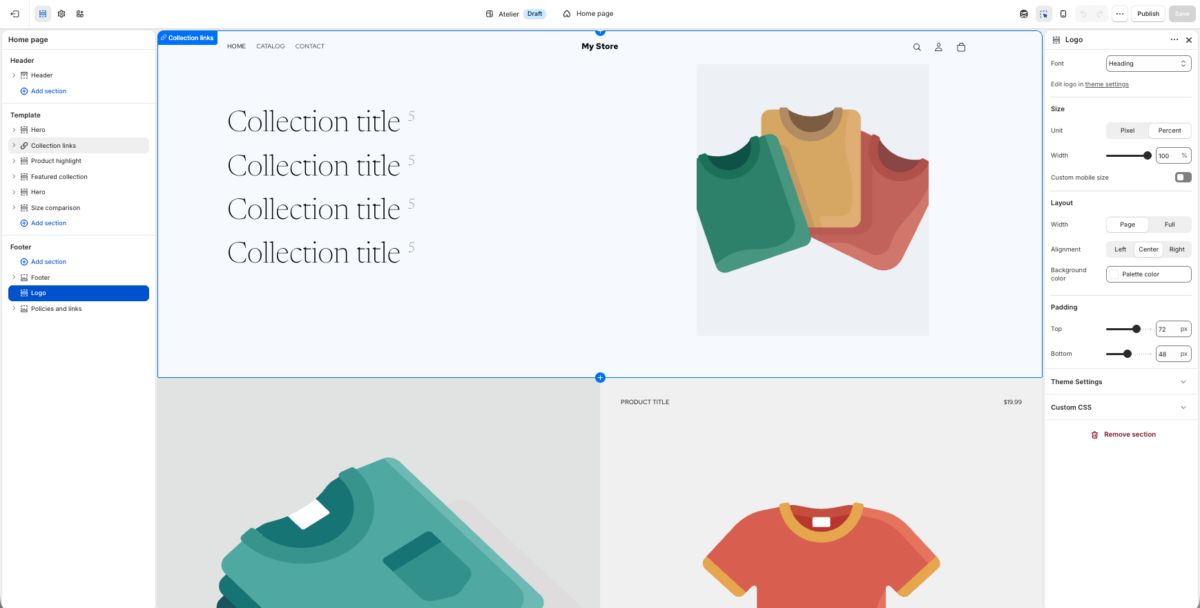This screenshot has height=608, width=1200.
Task: Expand the Product highlight chevron
Action: click(14, 161)
